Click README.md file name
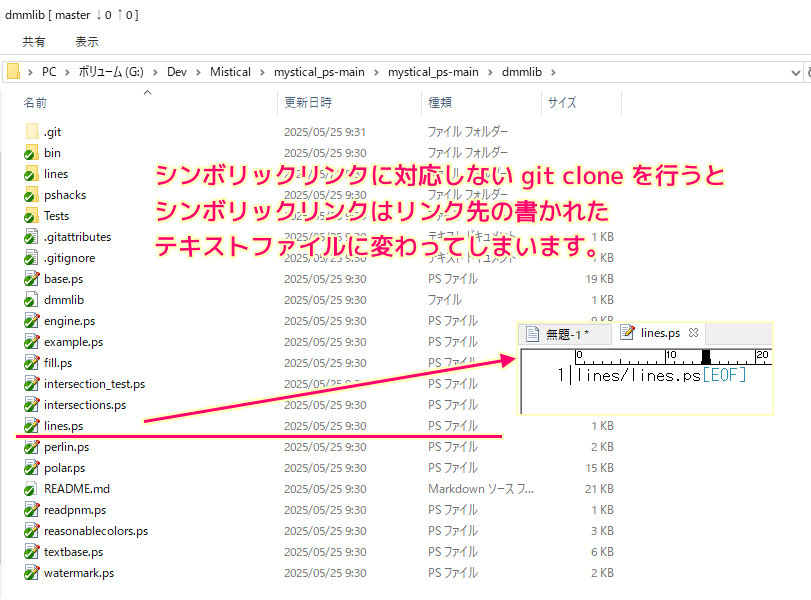The height and width of the screenshot is (600, 811). pyautogui.click(x=77, y=489)
